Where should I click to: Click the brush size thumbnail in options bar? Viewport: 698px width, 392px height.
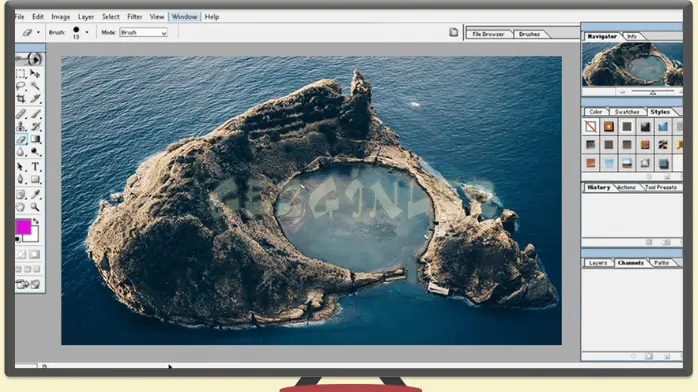[76, 32]
